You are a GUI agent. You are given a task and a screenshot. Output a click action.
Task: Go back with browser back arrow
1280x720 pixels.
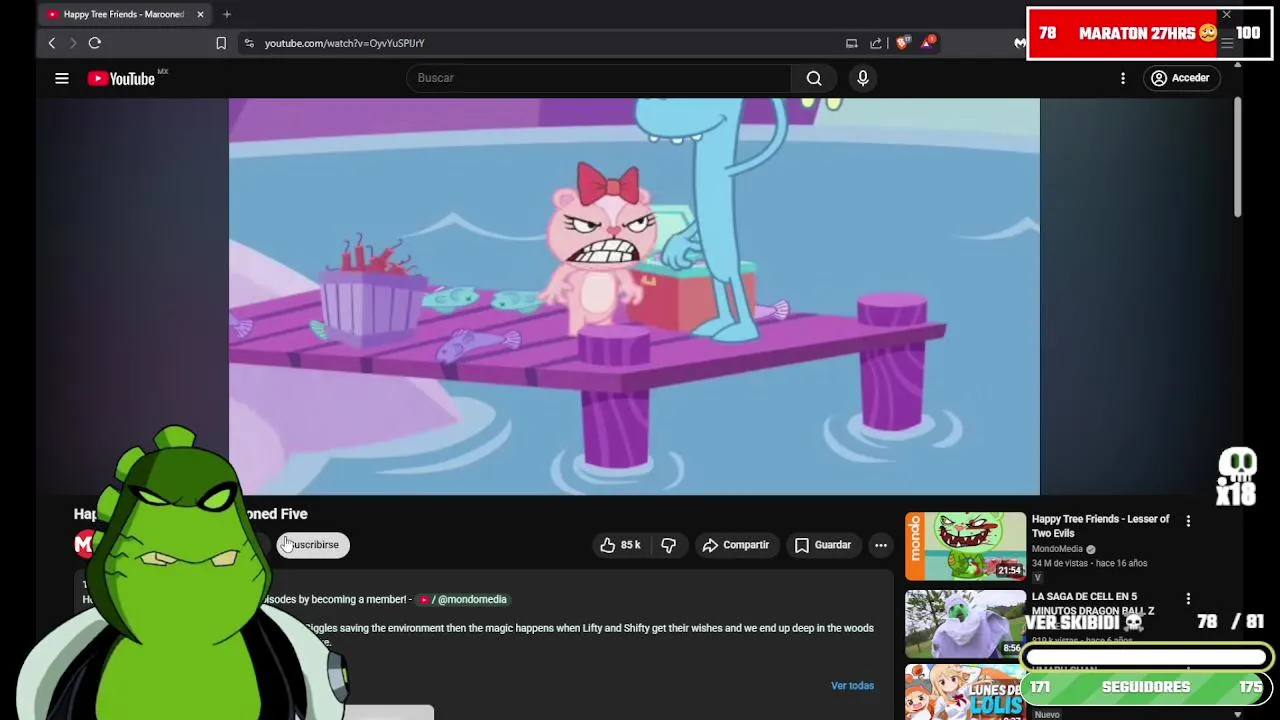click(x=52, y=43)
